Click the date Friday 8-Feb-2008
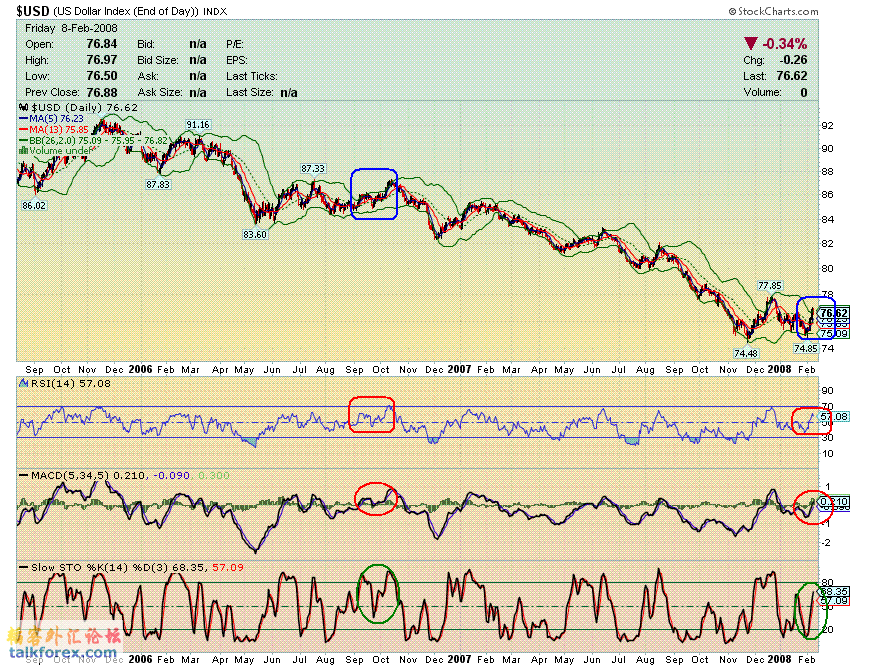 click(x=71, y=28)
